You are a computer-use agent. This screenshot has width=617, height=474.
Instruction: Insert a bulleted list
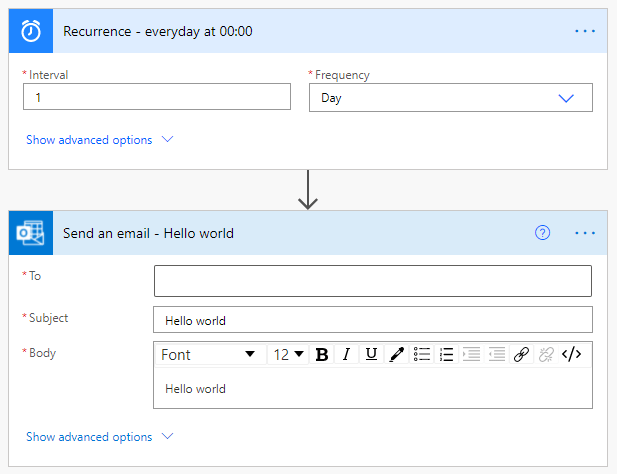tap(422, 354)
